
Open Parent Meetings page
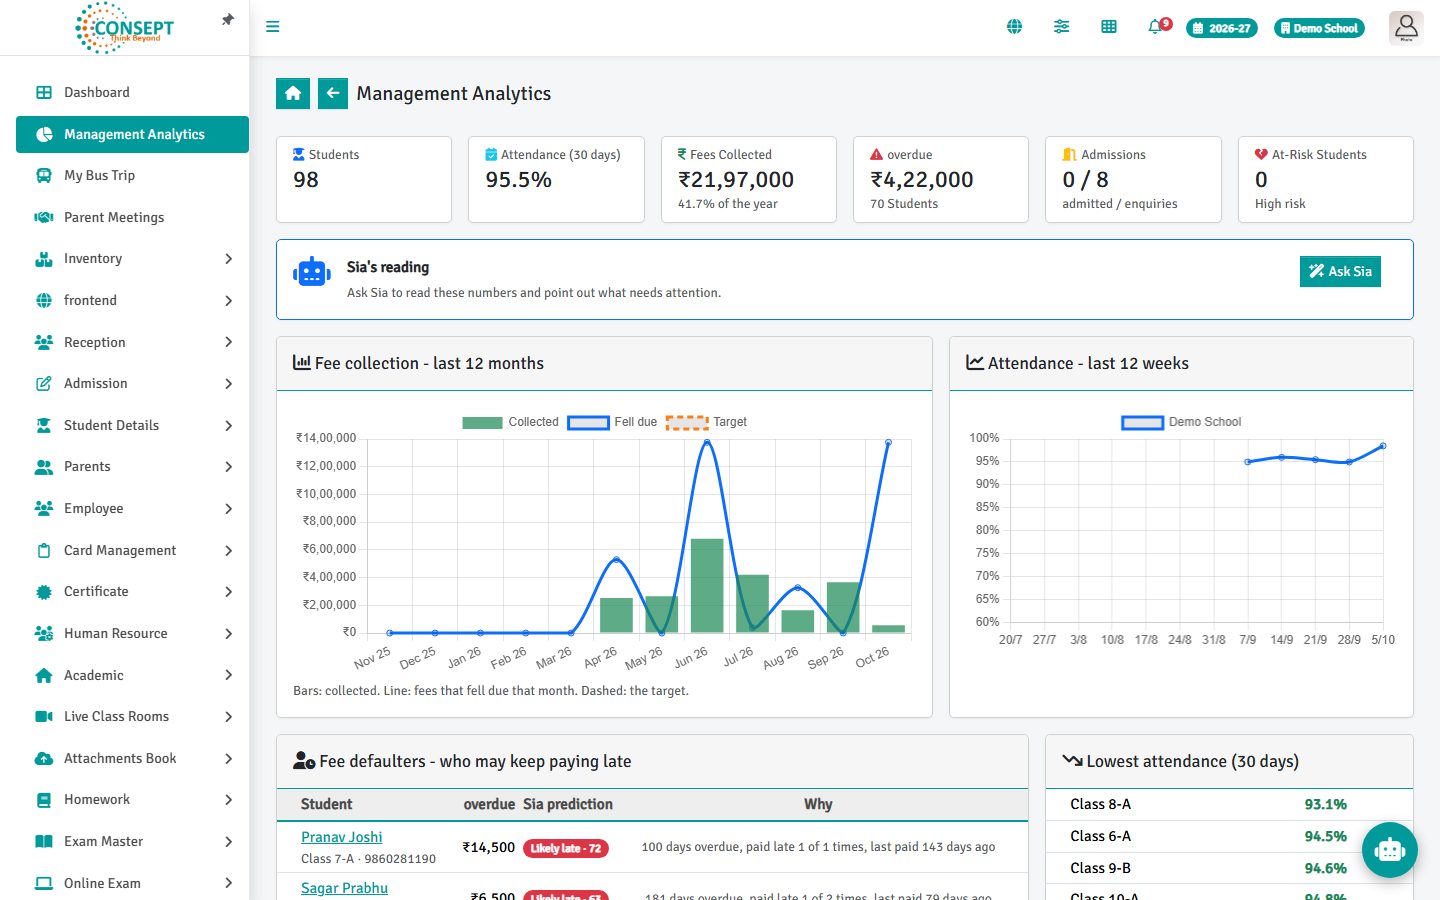[132, 217]
